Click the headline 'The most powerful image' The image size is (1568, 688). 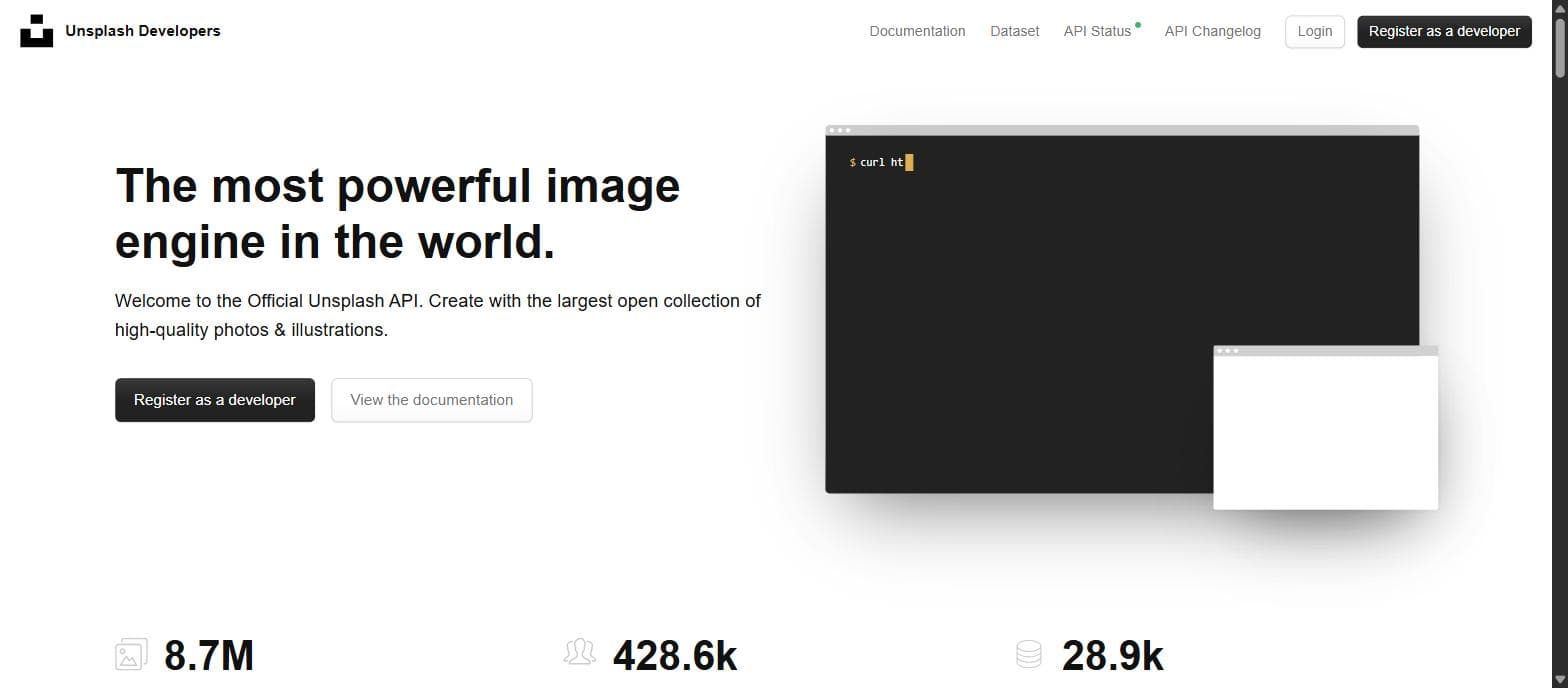point(398,186)
